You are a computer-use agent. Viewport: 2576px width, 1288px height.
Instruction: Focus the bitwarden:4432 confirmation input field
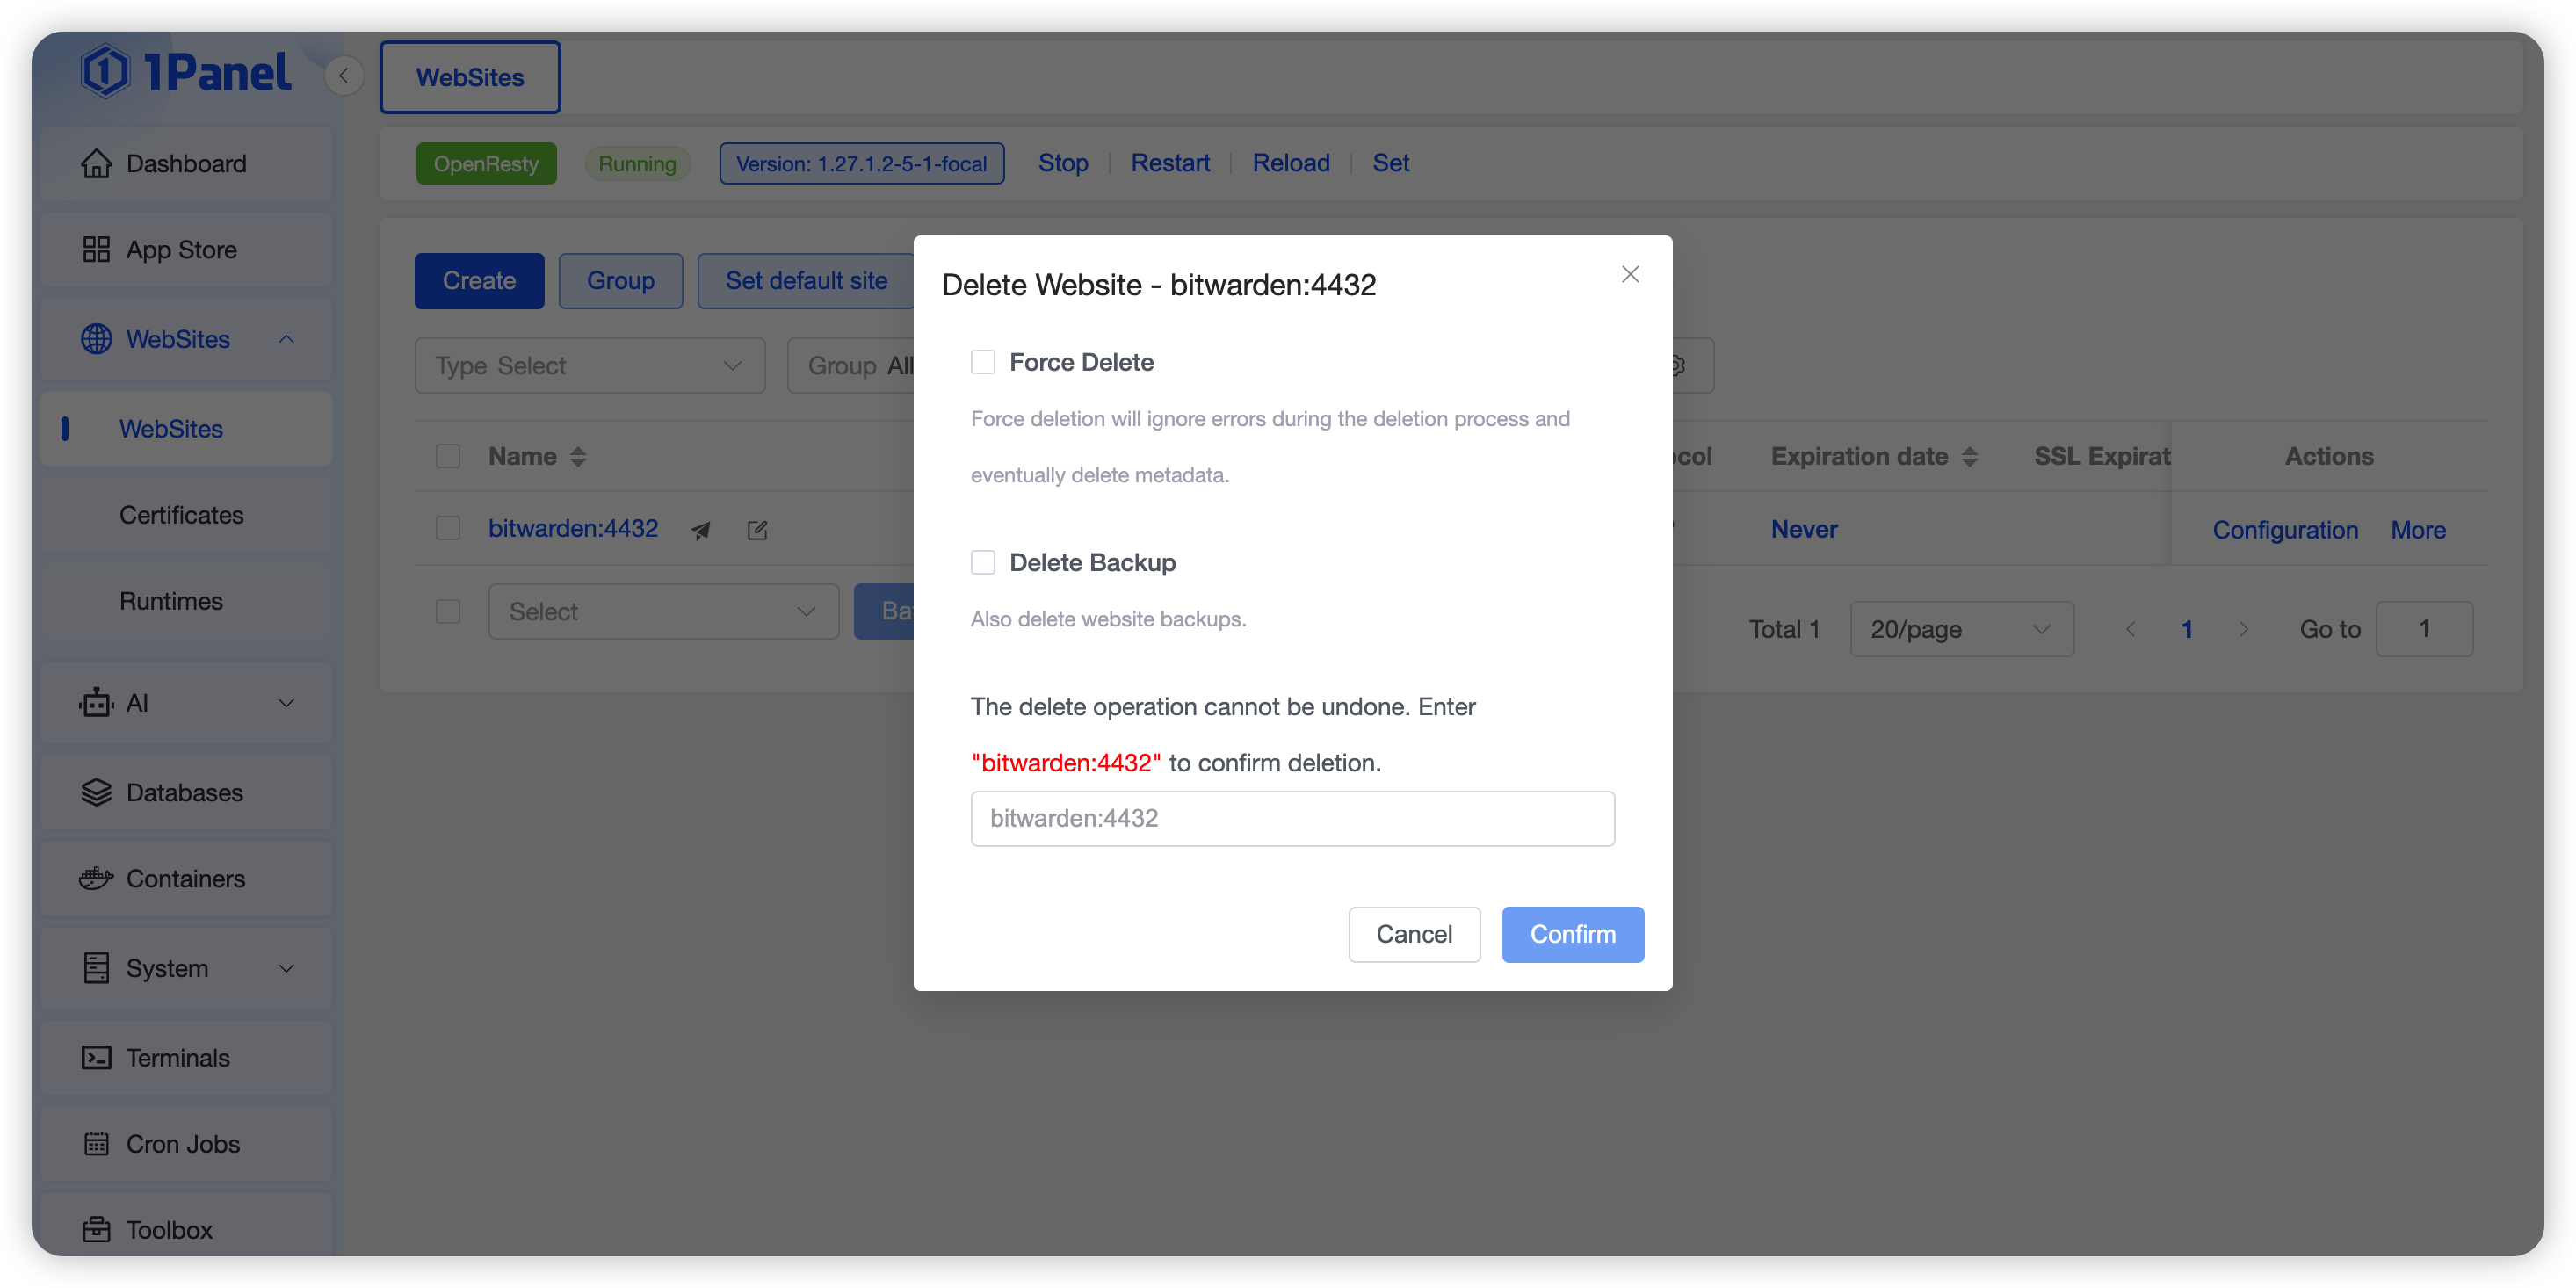point(1292,818)
